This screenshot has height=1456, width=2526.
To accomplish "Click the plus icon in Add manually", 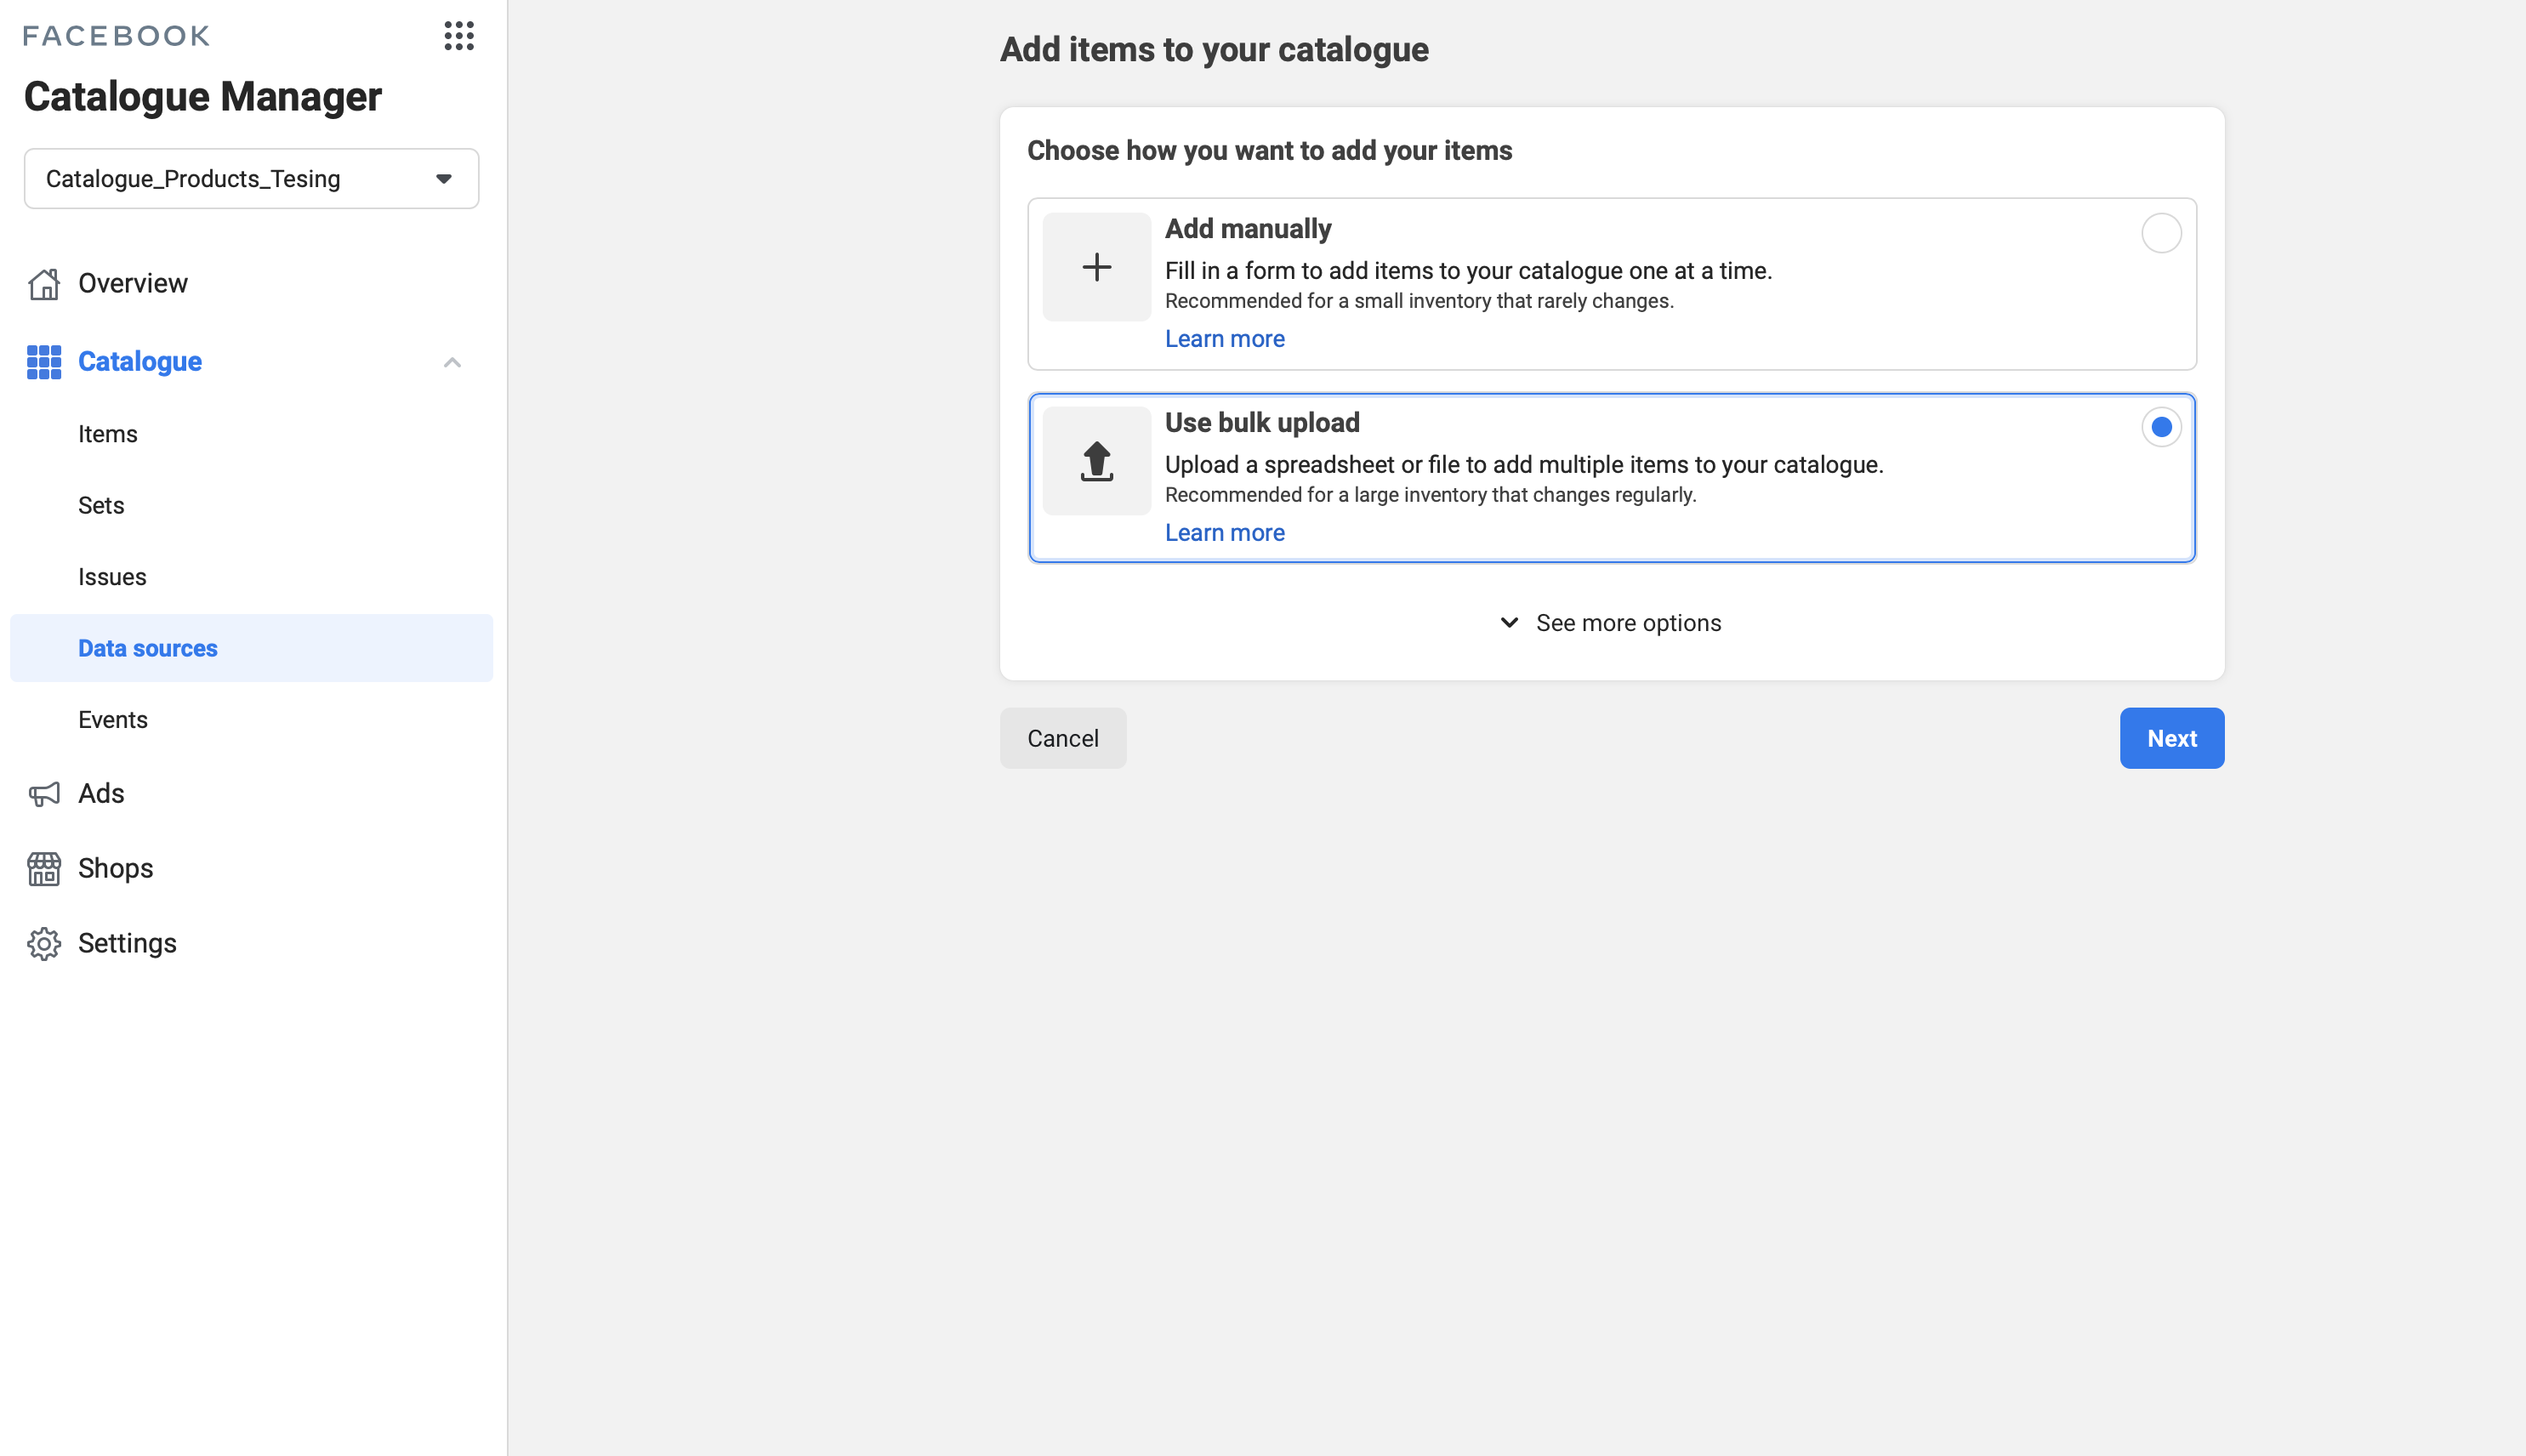I will pos(1096,266).
